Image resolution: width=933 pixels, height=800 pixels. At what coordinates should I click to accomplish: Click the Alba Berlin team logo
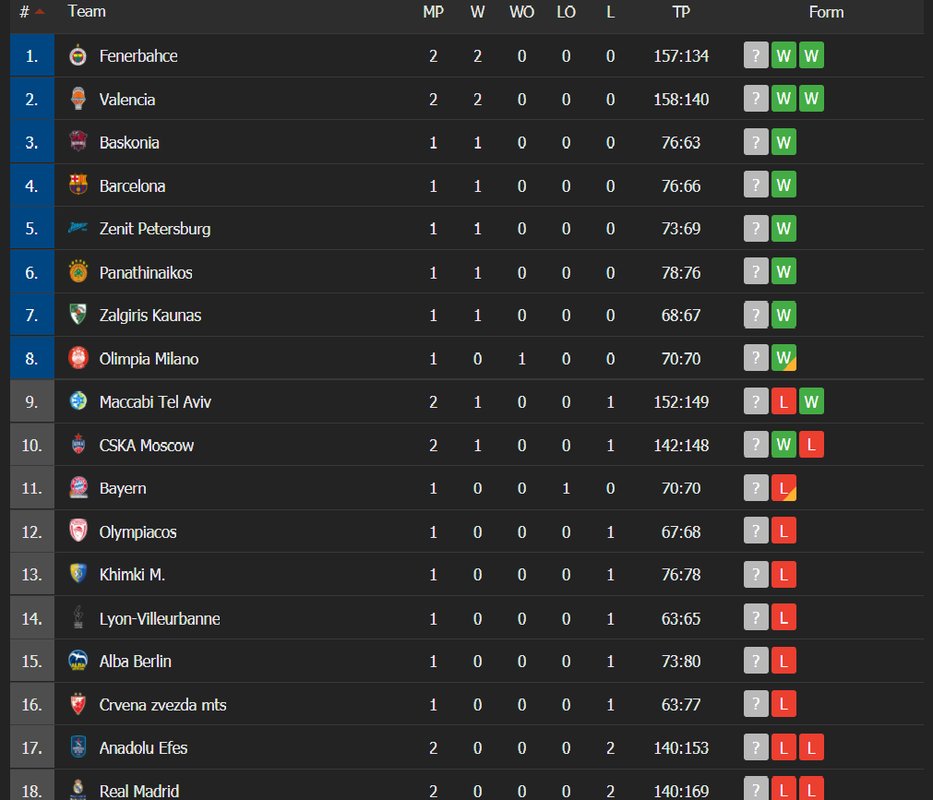pos(78,661)
